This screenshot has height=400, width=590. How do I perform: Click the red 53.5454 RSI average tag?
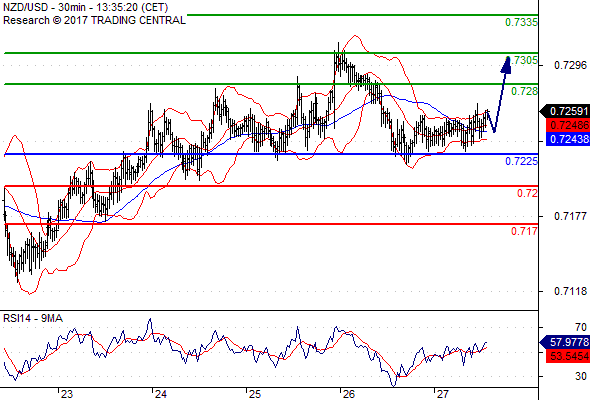[x=568, y=356]
